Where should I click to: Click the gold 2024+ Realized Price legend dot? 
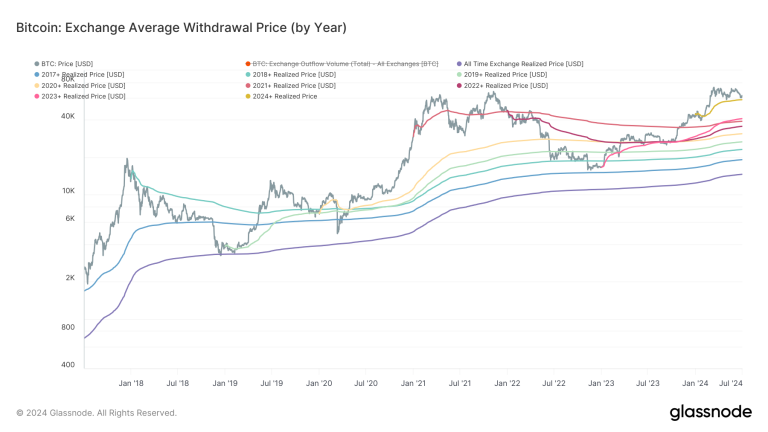(x=247, y=97)
